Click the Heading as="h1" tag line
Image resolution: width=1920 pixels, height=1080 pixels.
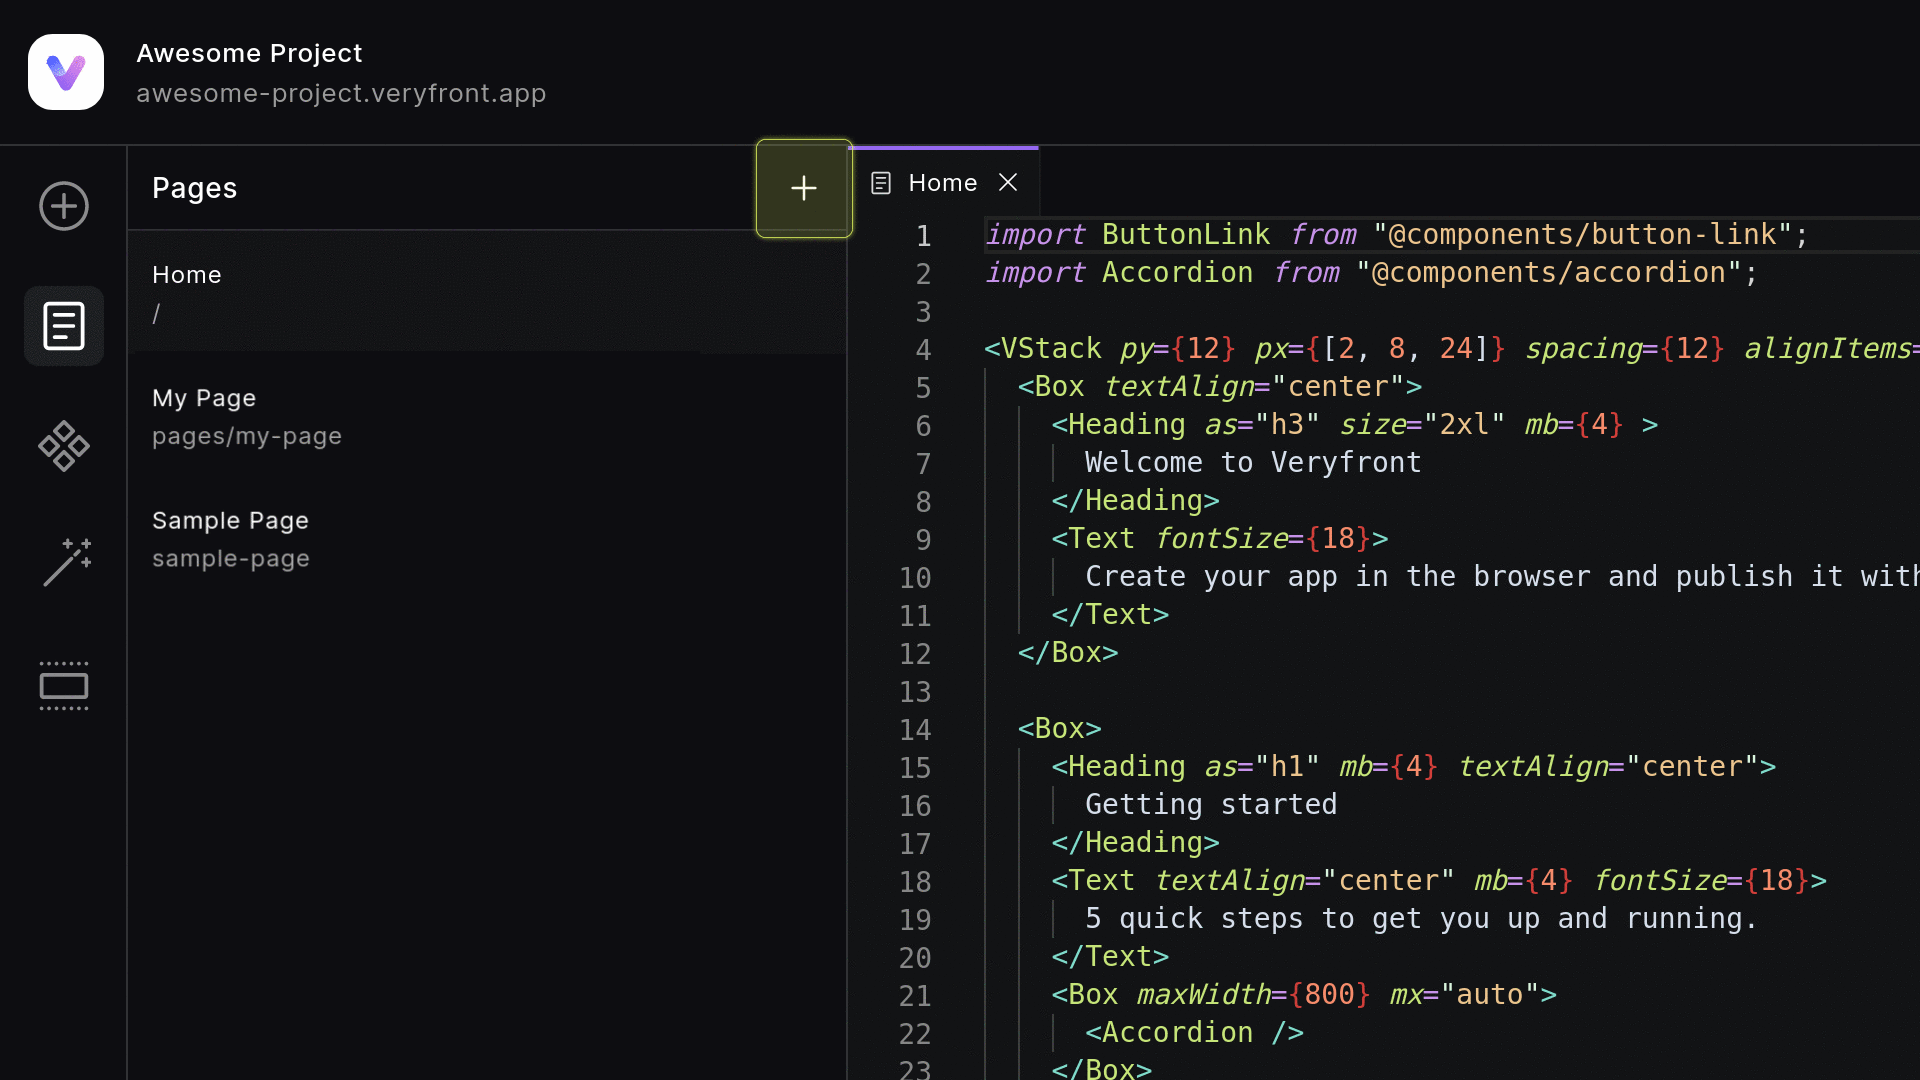(x=1414, y=766)
